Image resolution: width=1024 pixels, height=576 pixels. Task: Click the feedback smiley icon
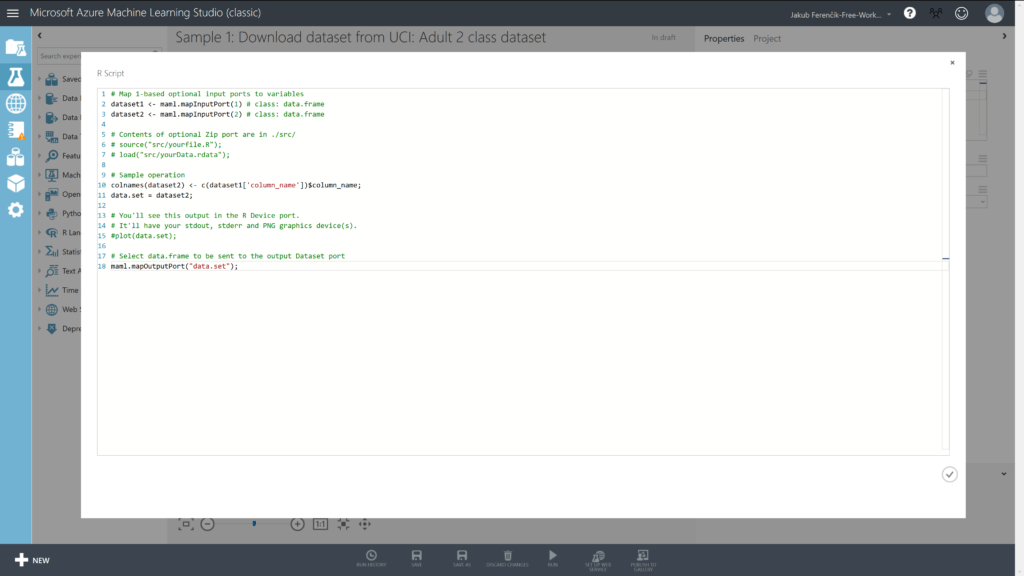(x=962, y=13)
